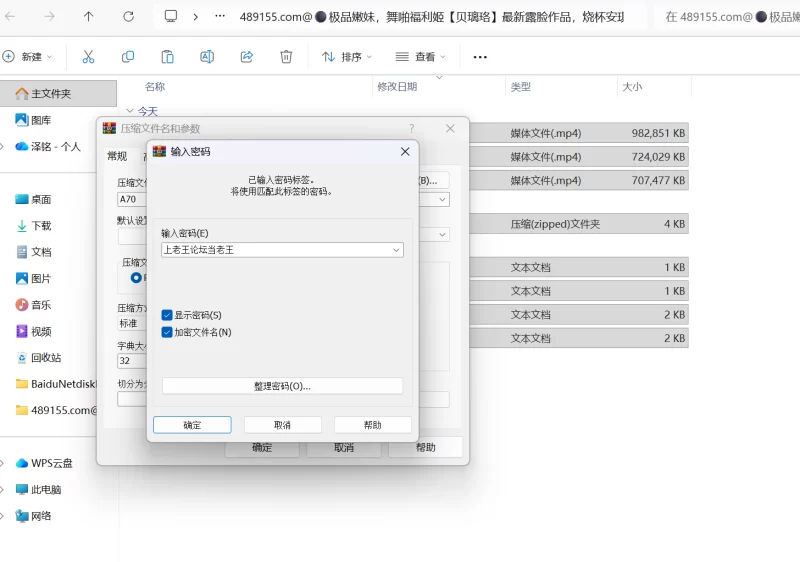Screen dimensions: 800x562
Task: Expand the password input dropdown arrow
Action: [396, 250]
